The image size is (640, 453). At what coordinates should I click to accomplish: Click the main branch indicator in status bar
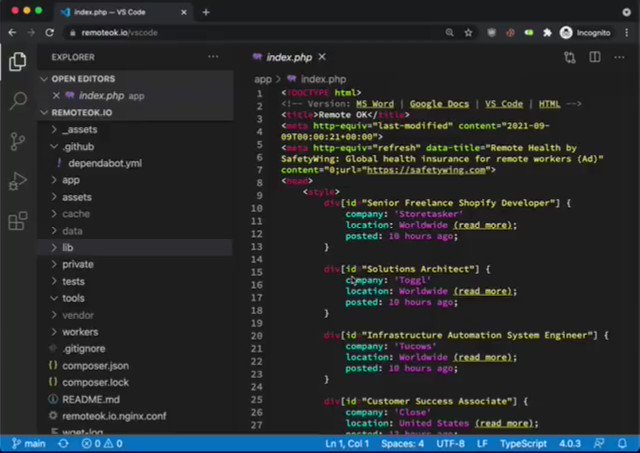pyautogui.click(x=29, y=443)
